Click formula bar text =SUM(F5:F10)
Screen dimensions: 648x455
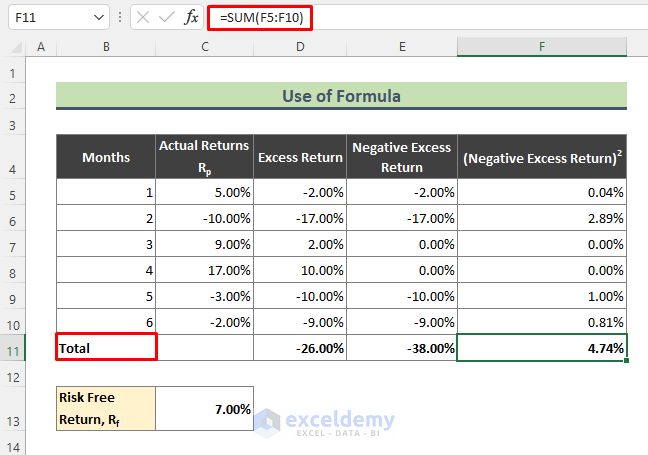coord(261,18)
